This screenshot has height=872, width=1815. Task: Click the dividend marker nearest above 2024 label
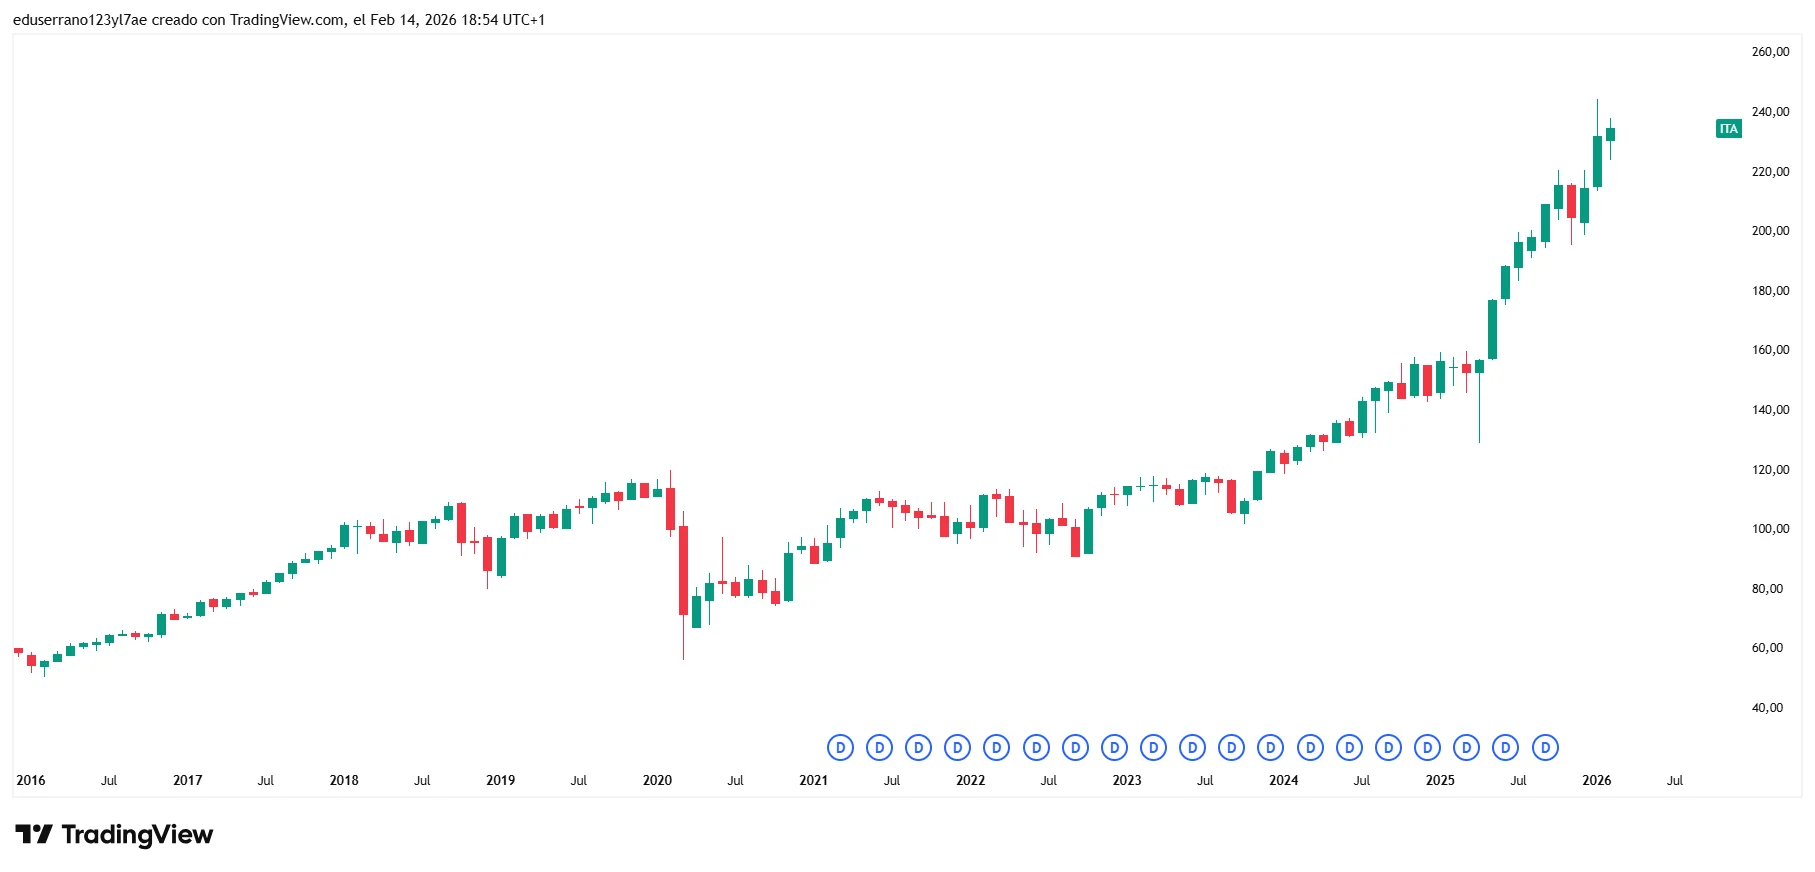[x=1271, y=747]
